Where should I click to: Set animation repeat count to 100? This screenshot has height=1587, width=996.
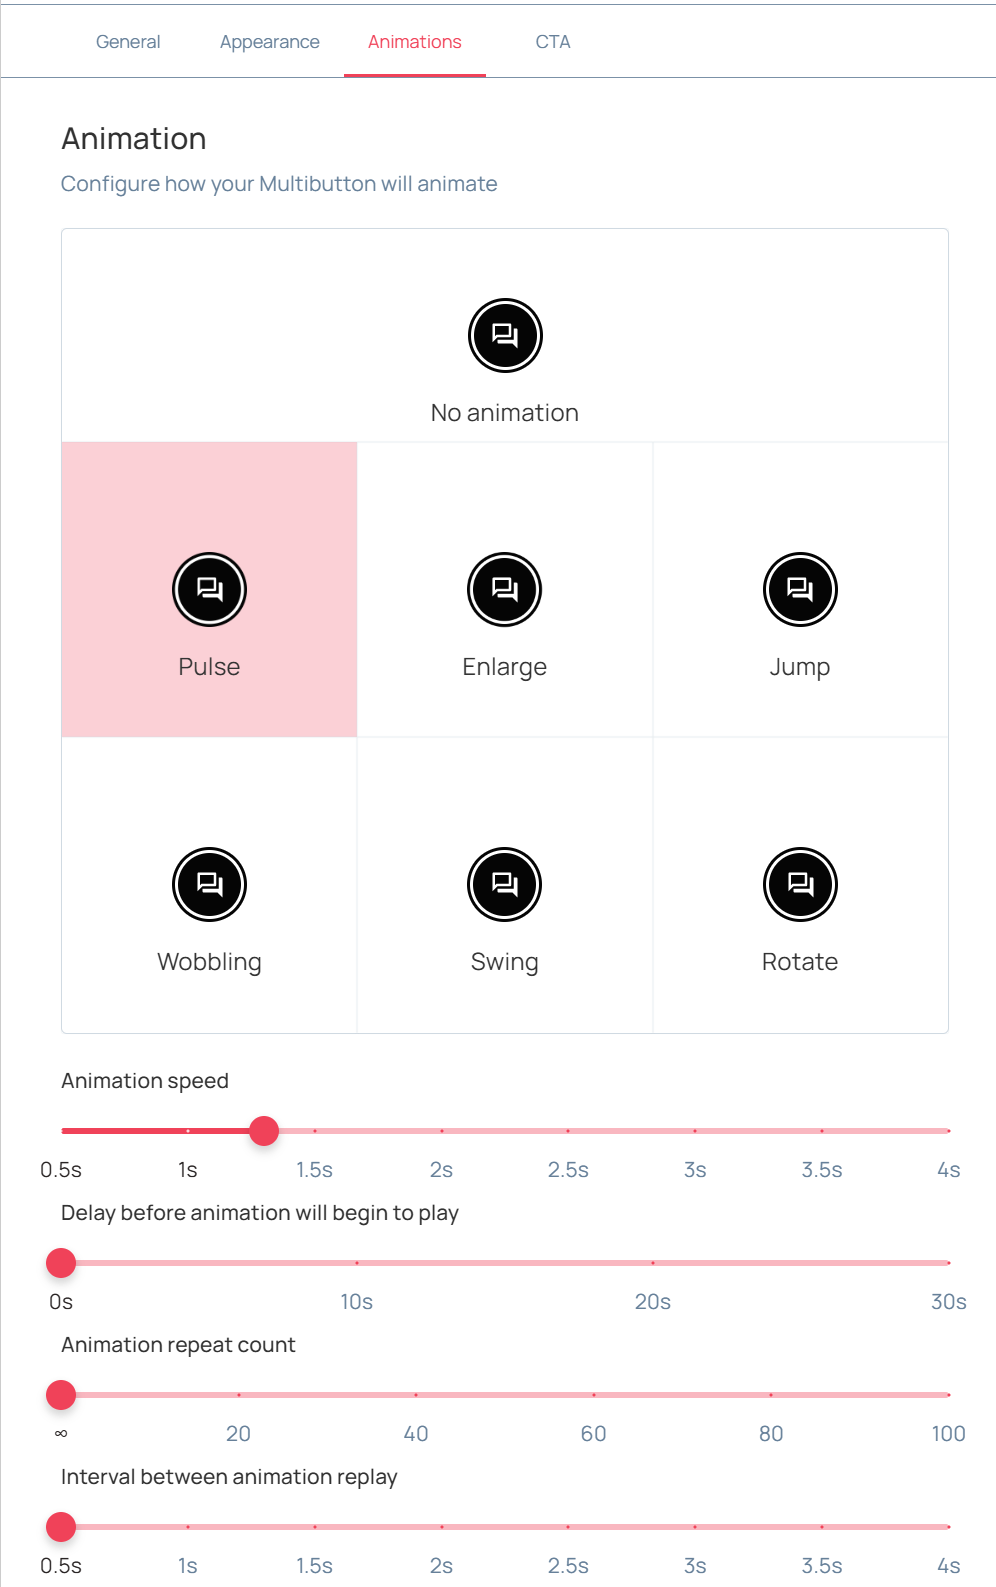pyautogui.click(x=948, y=1395)
